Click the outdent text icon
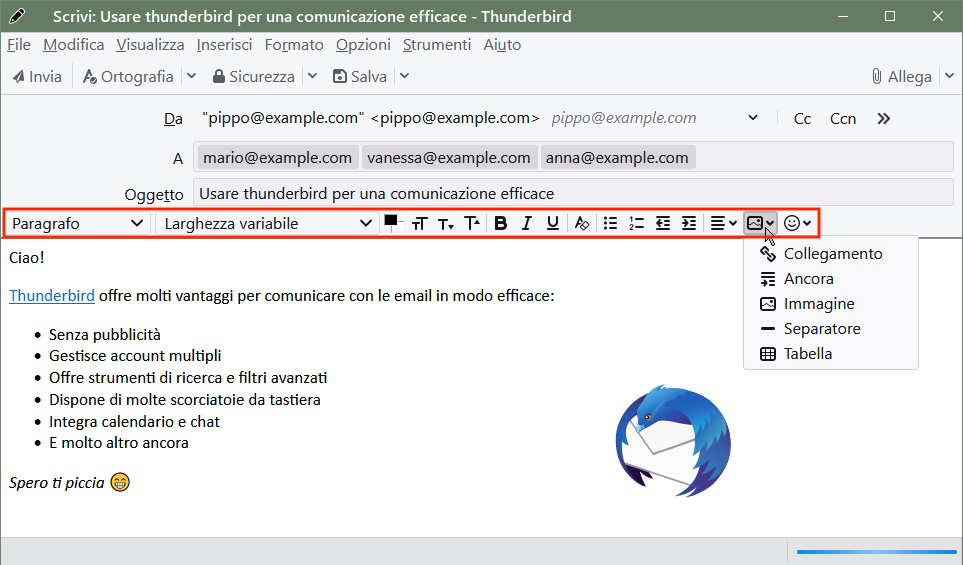The height and width of the screenshot is (565, 963). [663, 224]
